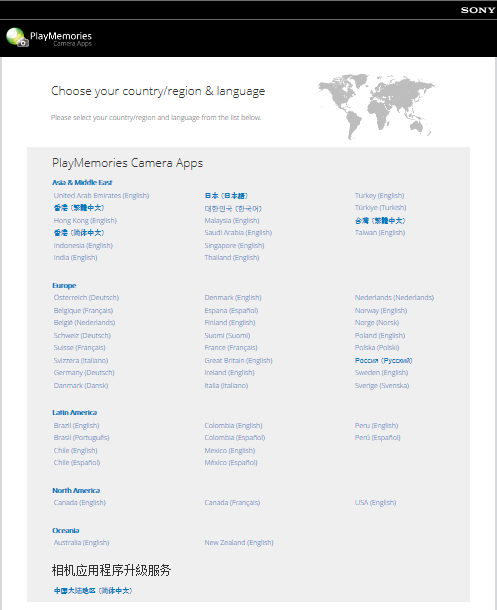Select Australia (English) link
This screenshot has width=497, height=610.
click(81, 543)
